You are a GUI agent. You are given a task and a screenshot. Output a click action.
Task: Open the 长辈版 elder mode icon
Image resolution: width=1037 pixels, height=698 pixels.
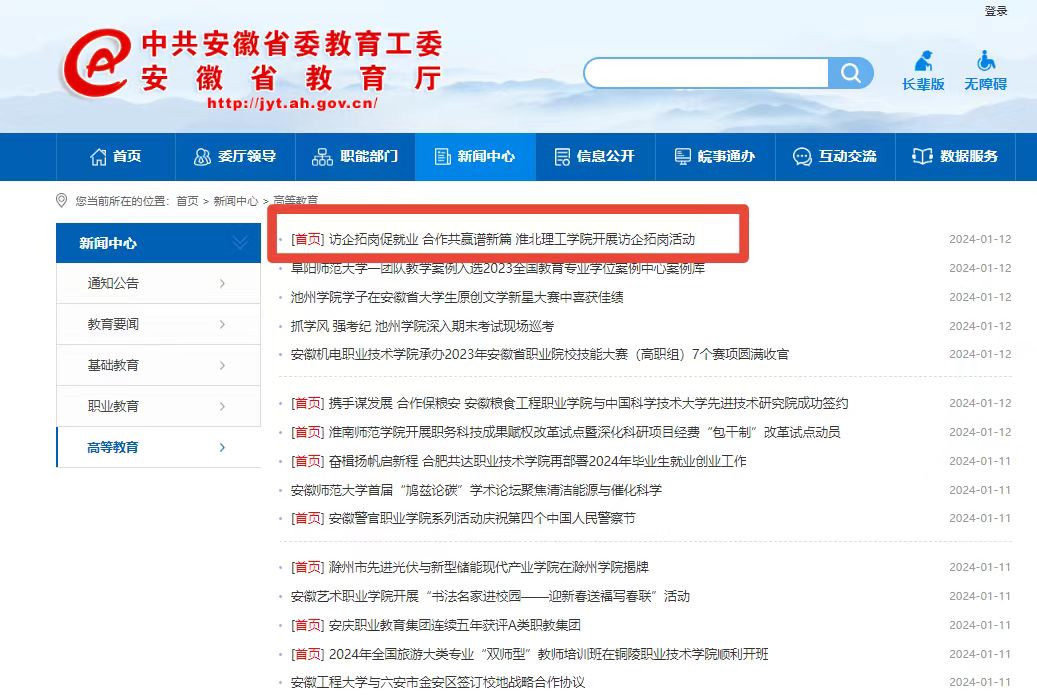click(x=923, y=70)
